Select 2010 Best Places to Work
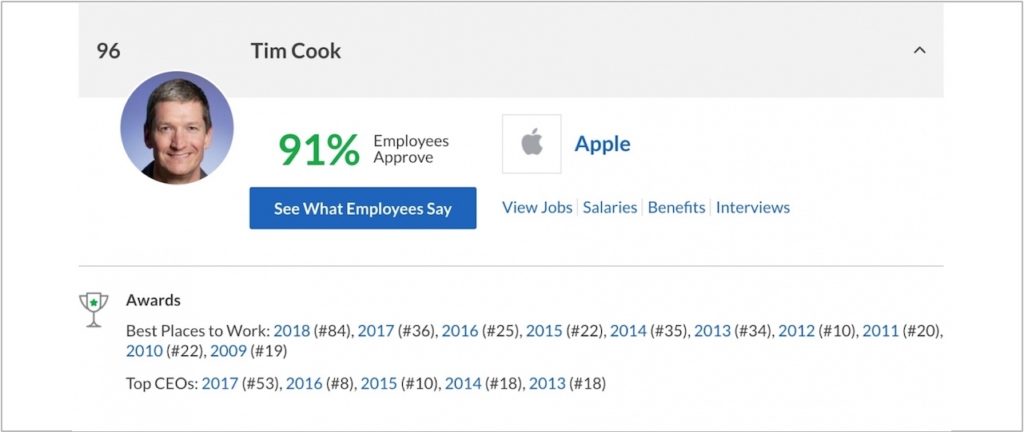This screenshot has height=432, width=1024. pos(144,351)
